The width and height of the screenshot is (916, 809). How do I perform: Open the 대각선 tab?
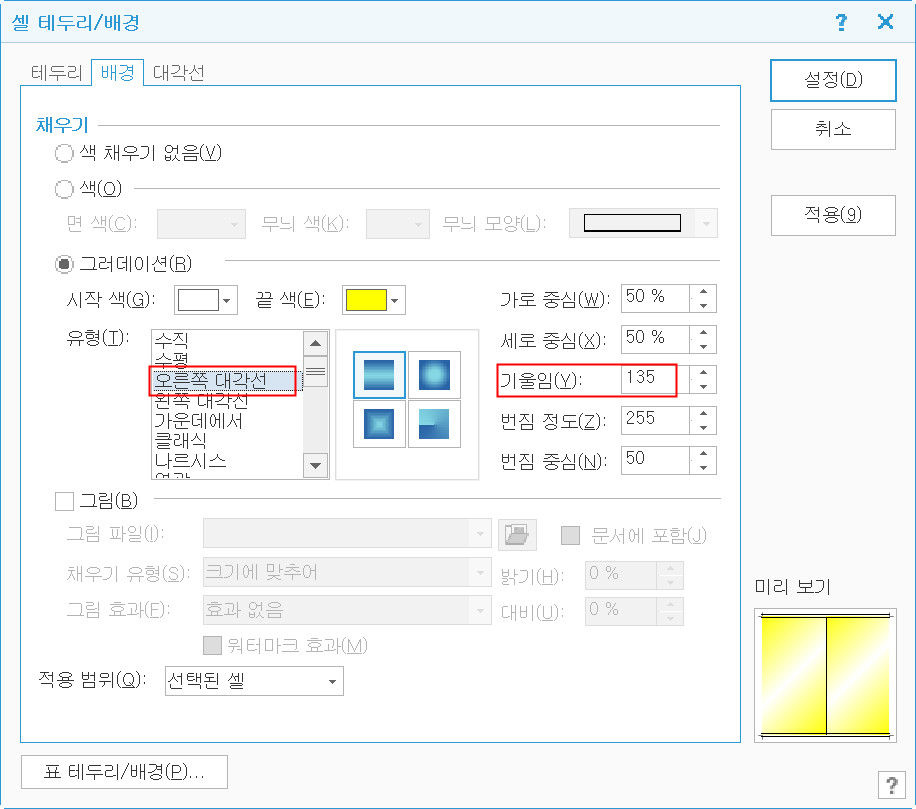[x=178, y=73]
